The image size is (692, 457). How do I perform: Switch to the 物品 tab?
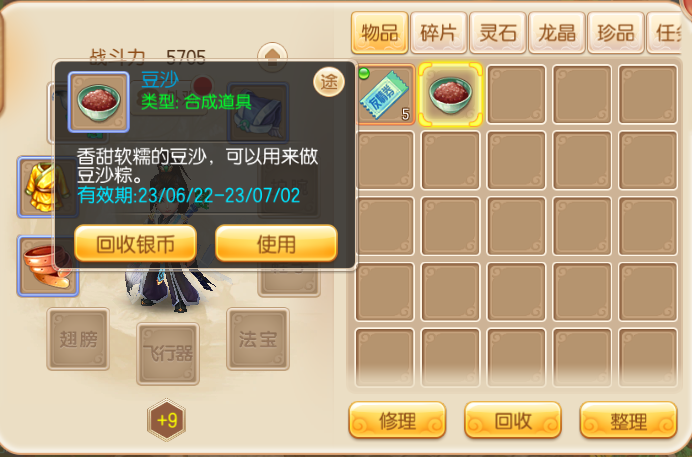(x=380, y=33)
